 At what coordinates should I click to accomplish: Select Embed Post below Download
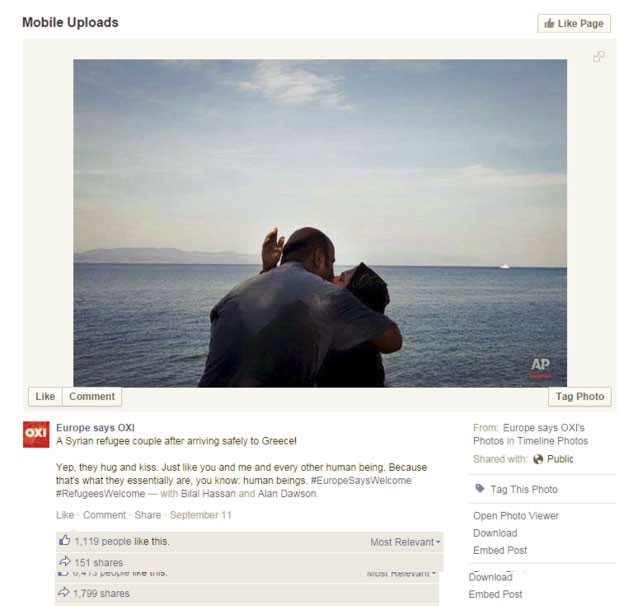click(x=500, y=550)
